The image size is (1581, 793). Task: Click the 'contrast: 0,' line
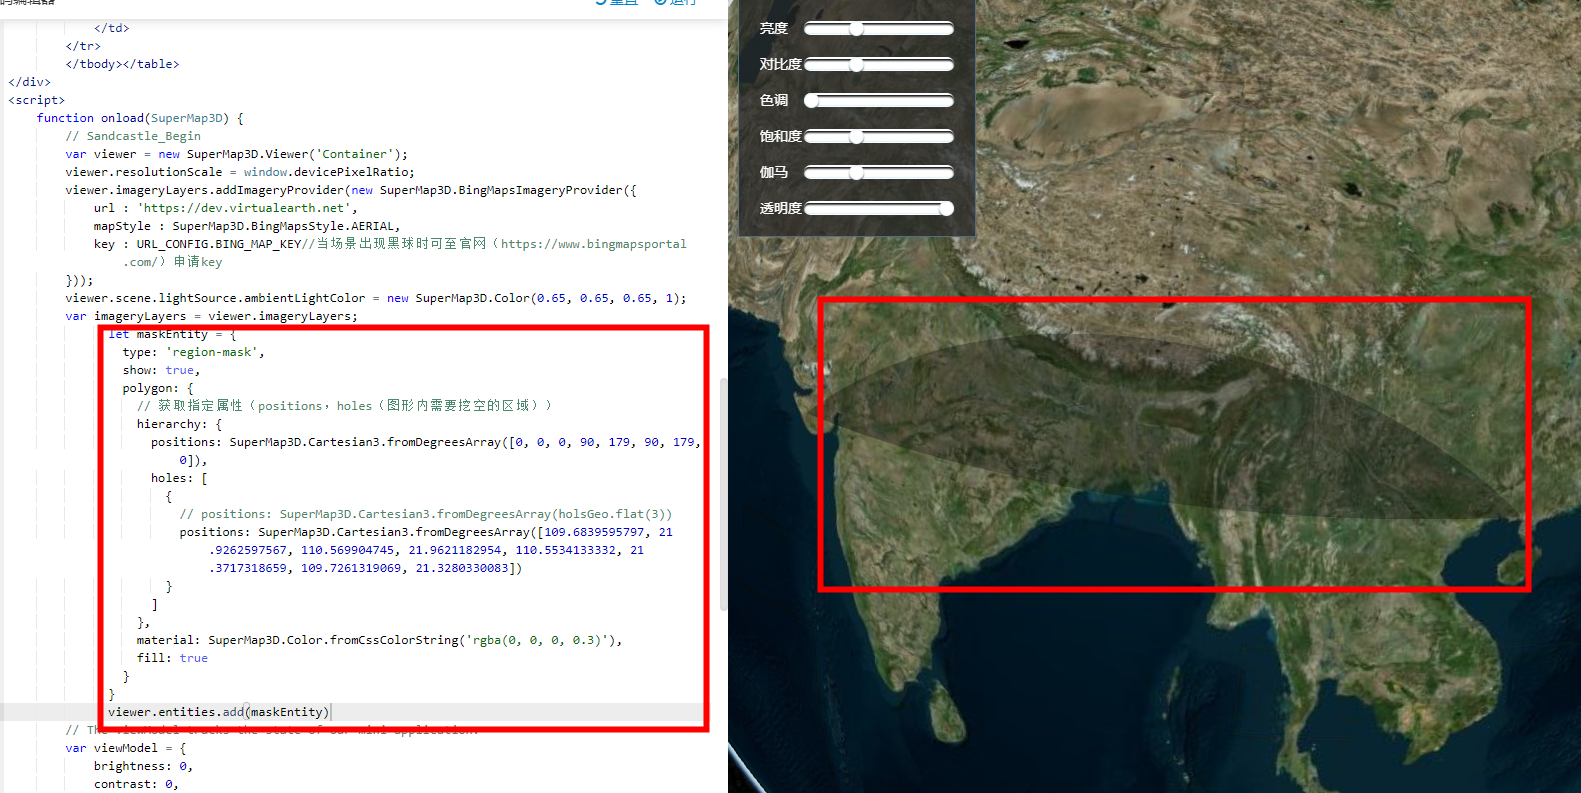(x=136, y=784)
